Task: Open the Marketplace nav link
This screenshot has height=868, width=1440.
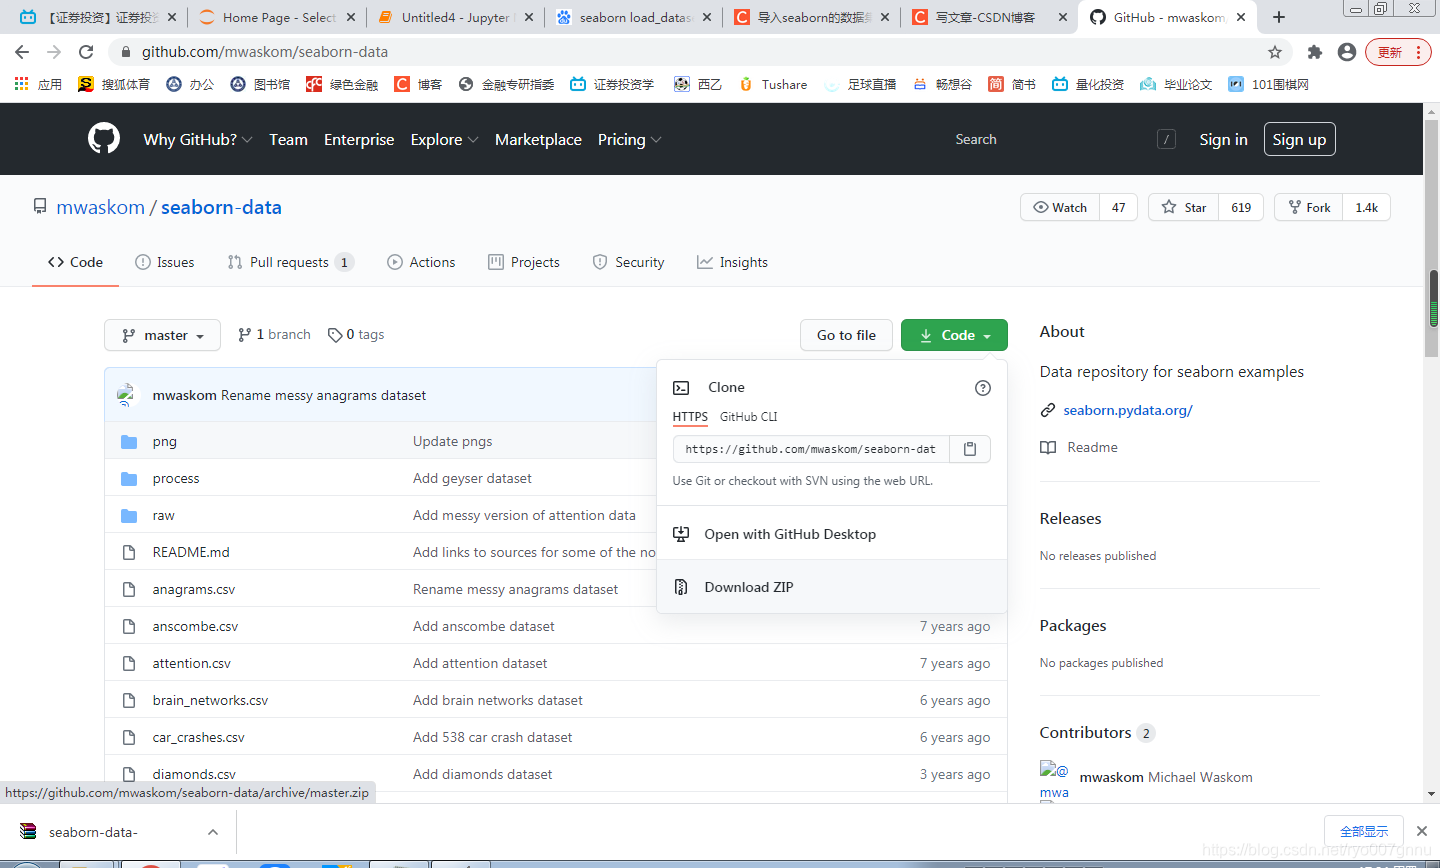Action: [x=538, y=140]
